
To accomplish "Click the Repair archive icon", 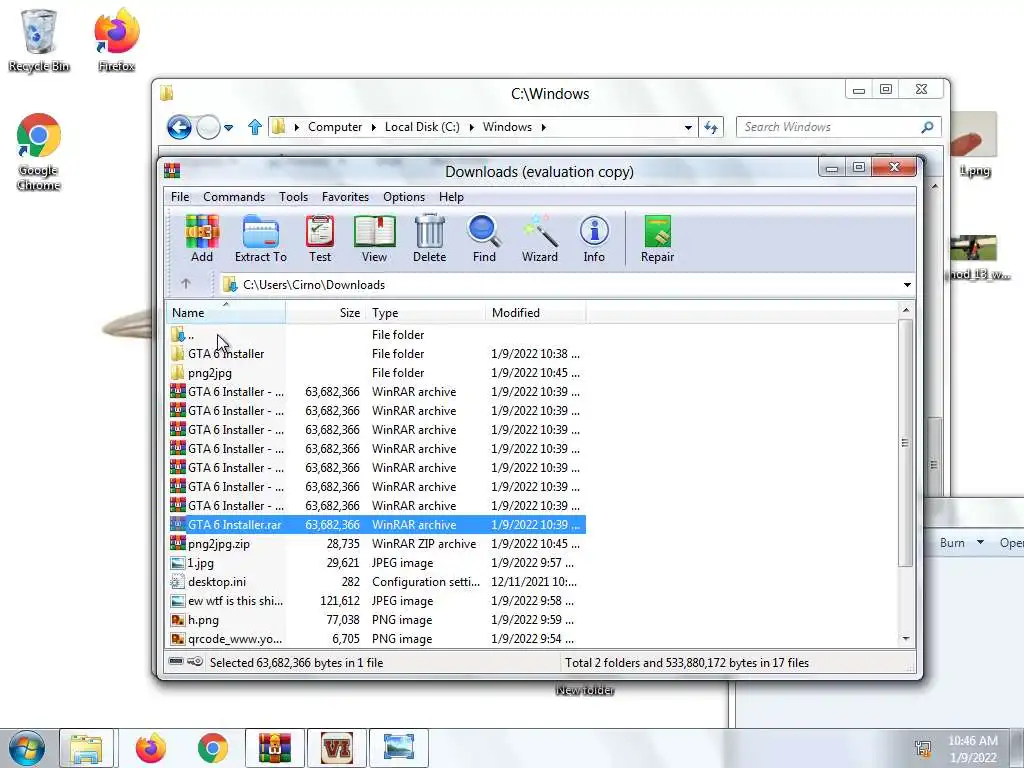I will point(657,238).
